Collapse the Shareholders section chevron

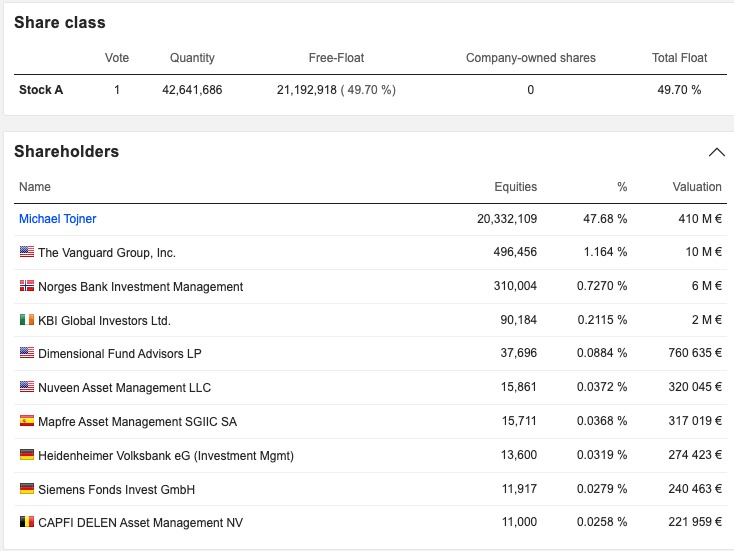pyautogui.click(x=717, y=152)
